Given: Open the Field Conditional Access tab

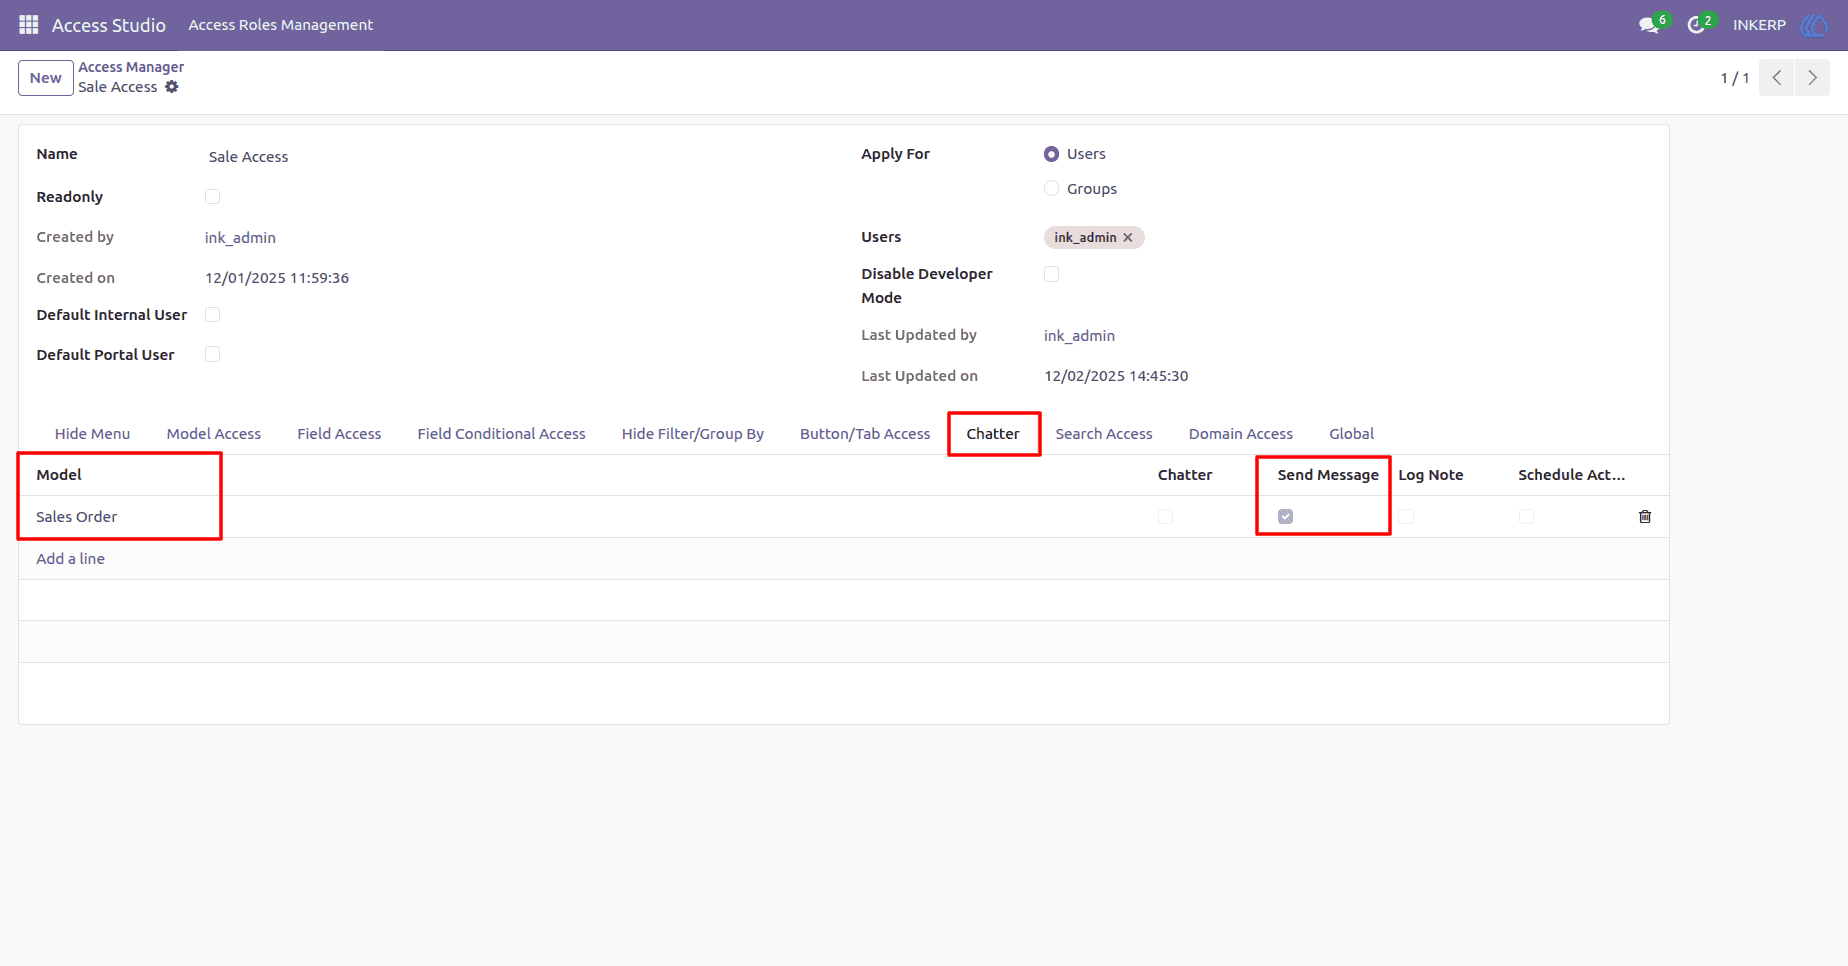Looking at the screenshot, I should [x=501, y=434].
